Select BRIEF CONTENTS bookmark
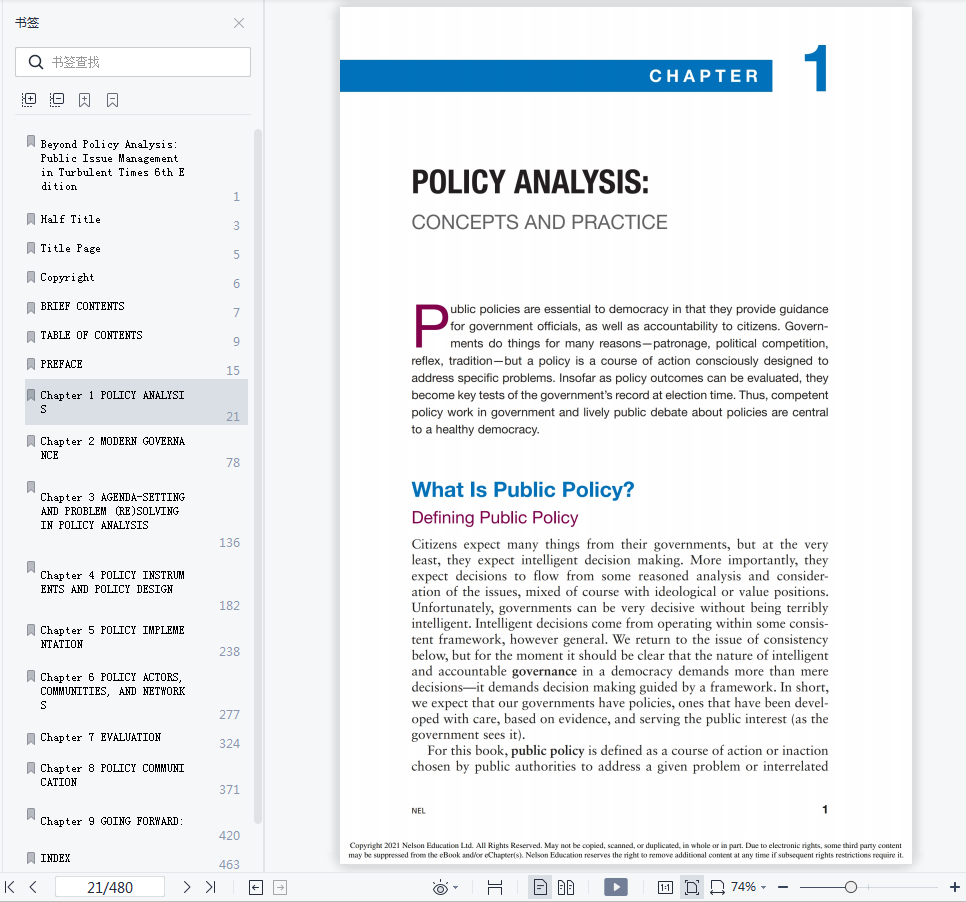 [83, 306]
